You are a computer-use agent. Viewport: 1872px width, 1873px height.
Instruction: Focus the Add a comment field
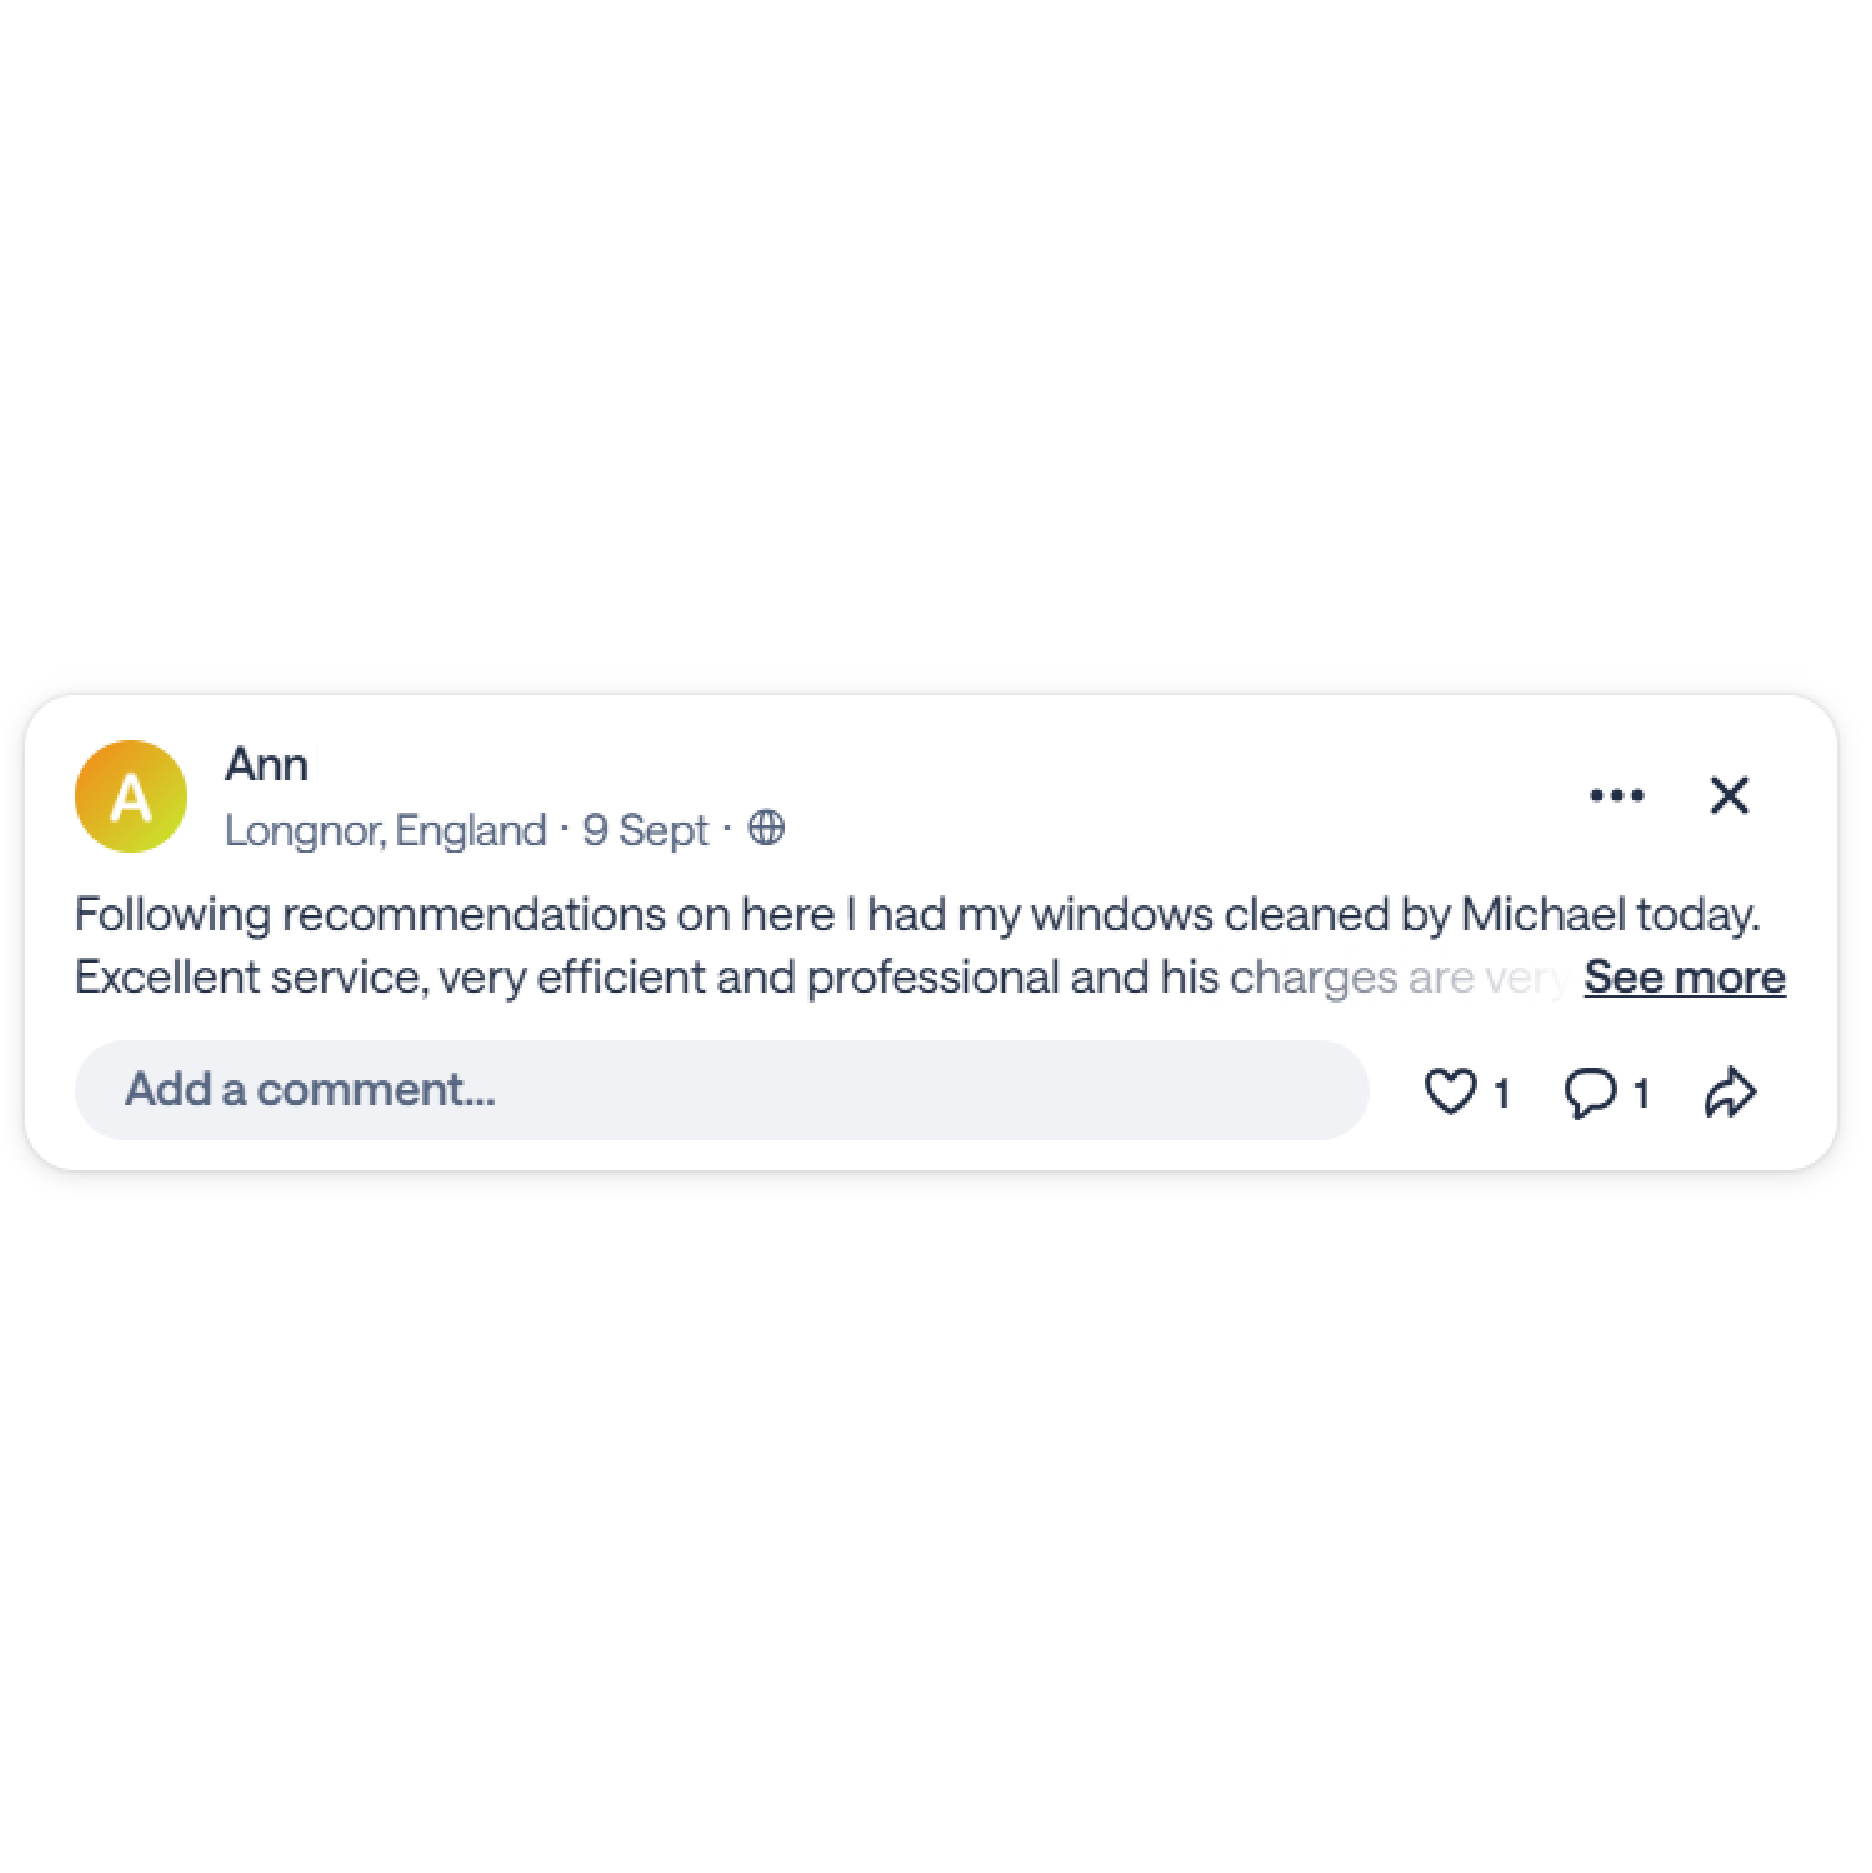coord(722,1090)
